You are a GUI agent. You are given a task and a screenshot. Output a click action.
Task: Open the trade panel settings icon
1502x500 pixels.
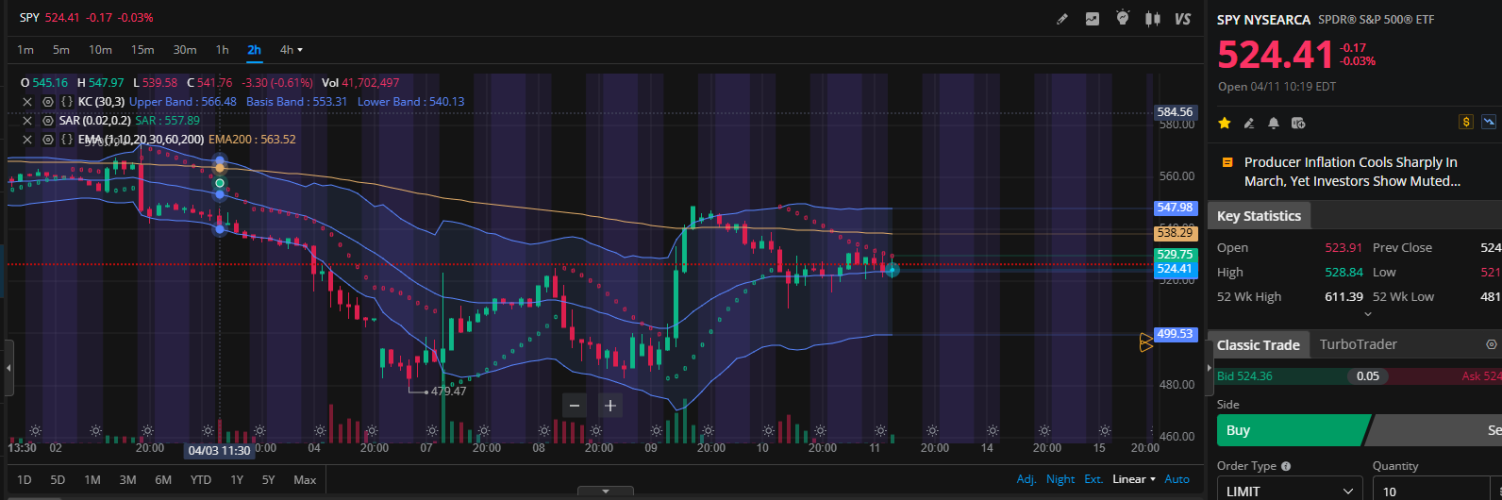[1492, 344]
